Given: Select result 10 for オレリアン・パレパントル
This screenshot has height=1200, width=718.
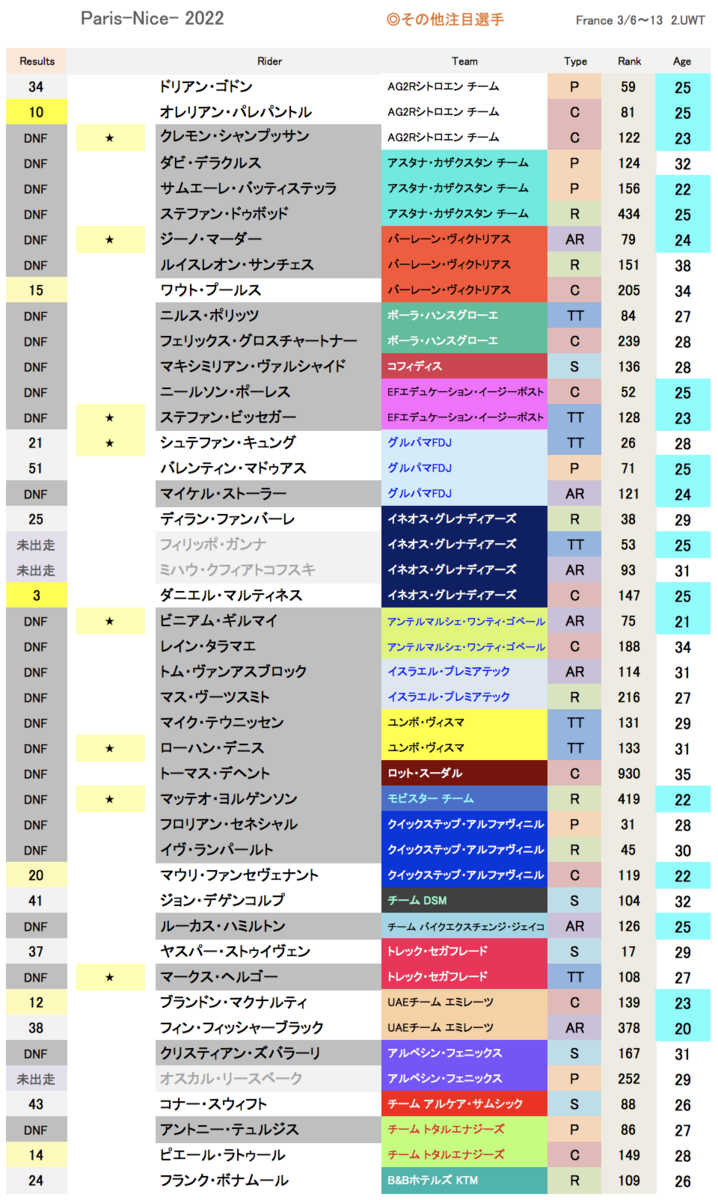Looking at the screenshot, I should click(36, 112).
